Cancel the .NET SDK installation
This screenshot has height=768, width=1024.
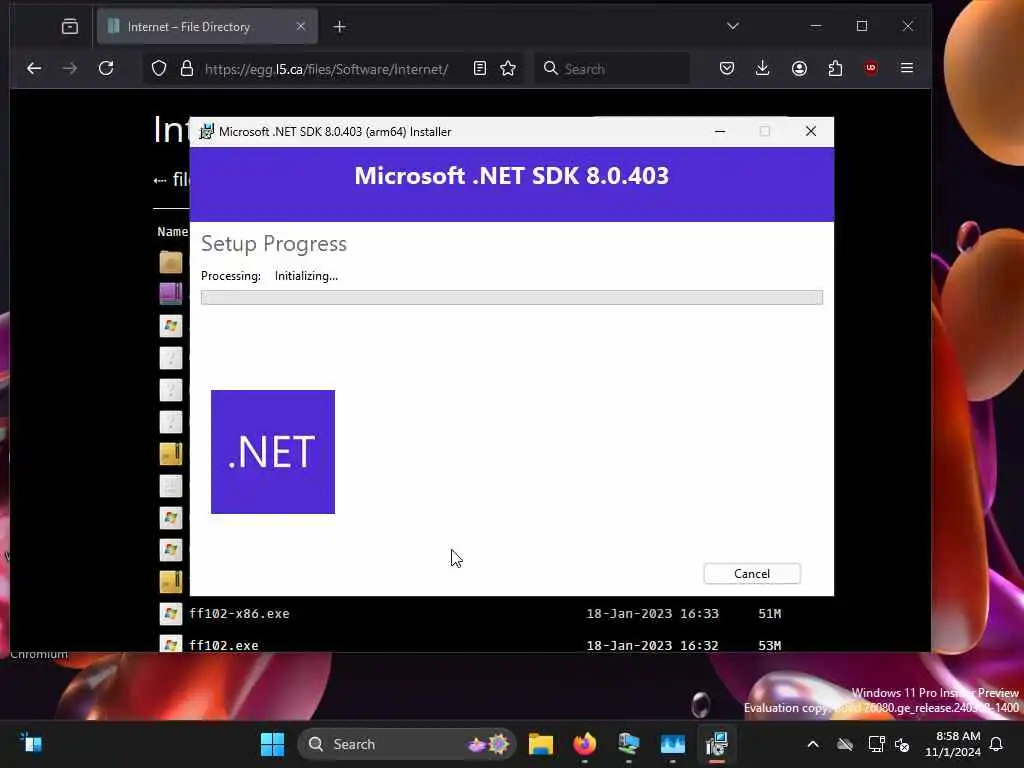point(752,573)
